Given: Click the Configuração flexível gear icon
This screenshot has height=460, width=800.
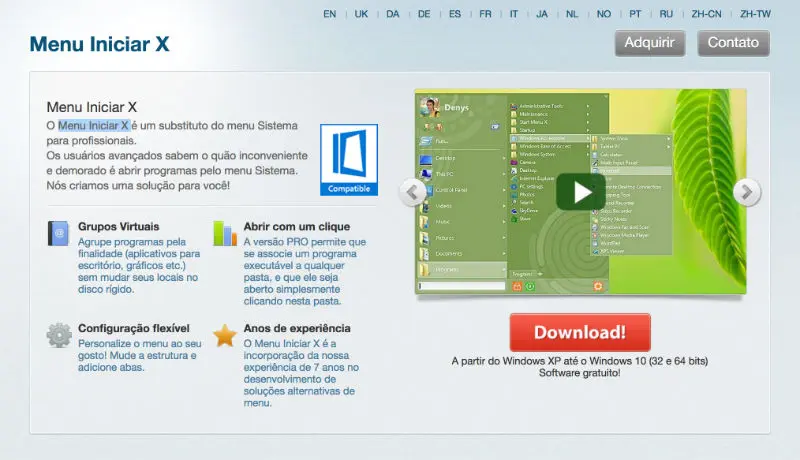Looking at the screenshot, I should point(60,335).
